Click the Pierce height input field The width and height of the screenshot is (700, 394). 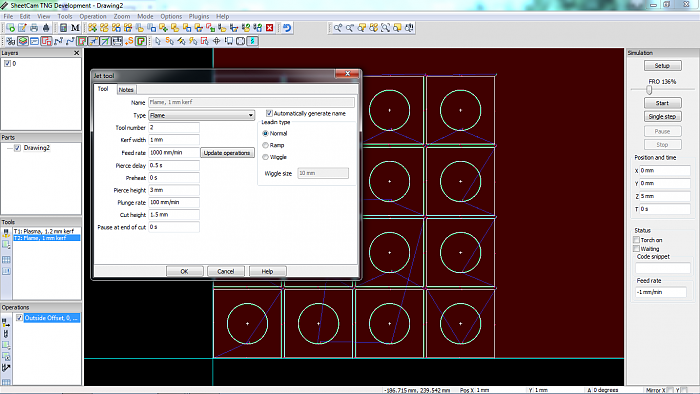point(174,190)
